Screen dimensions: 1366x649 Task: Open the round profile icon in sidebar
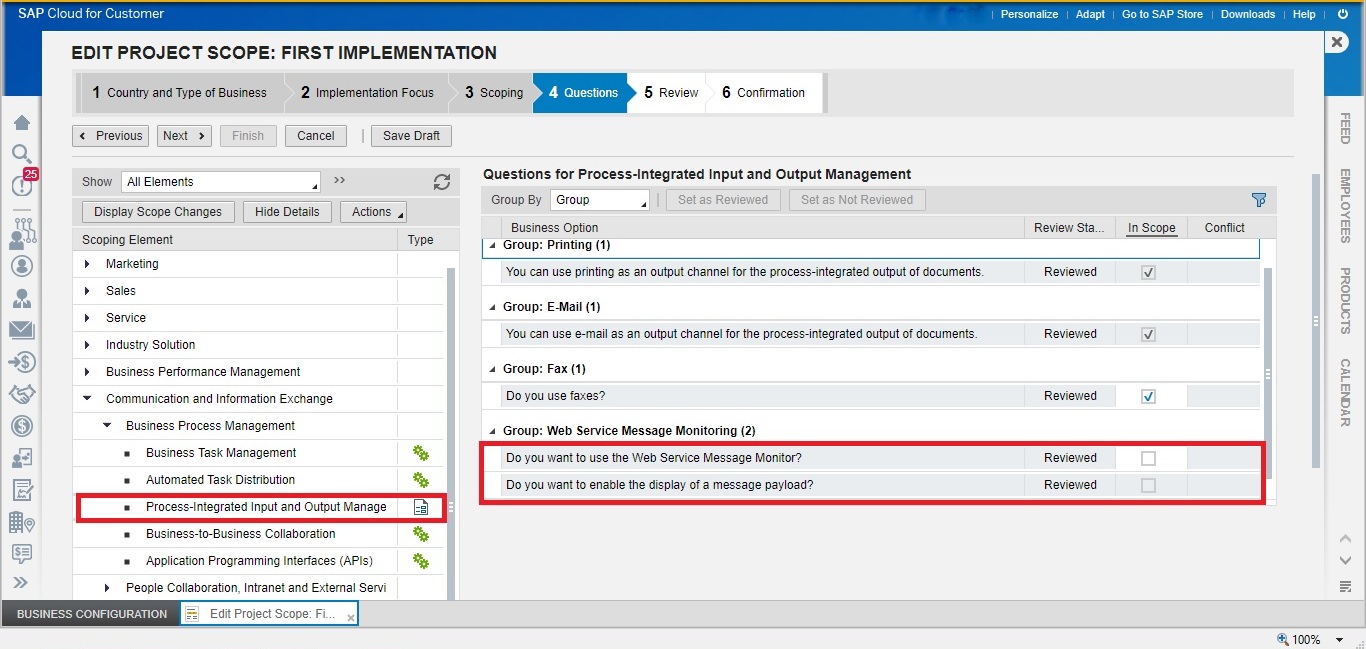[x=21, y=266]
